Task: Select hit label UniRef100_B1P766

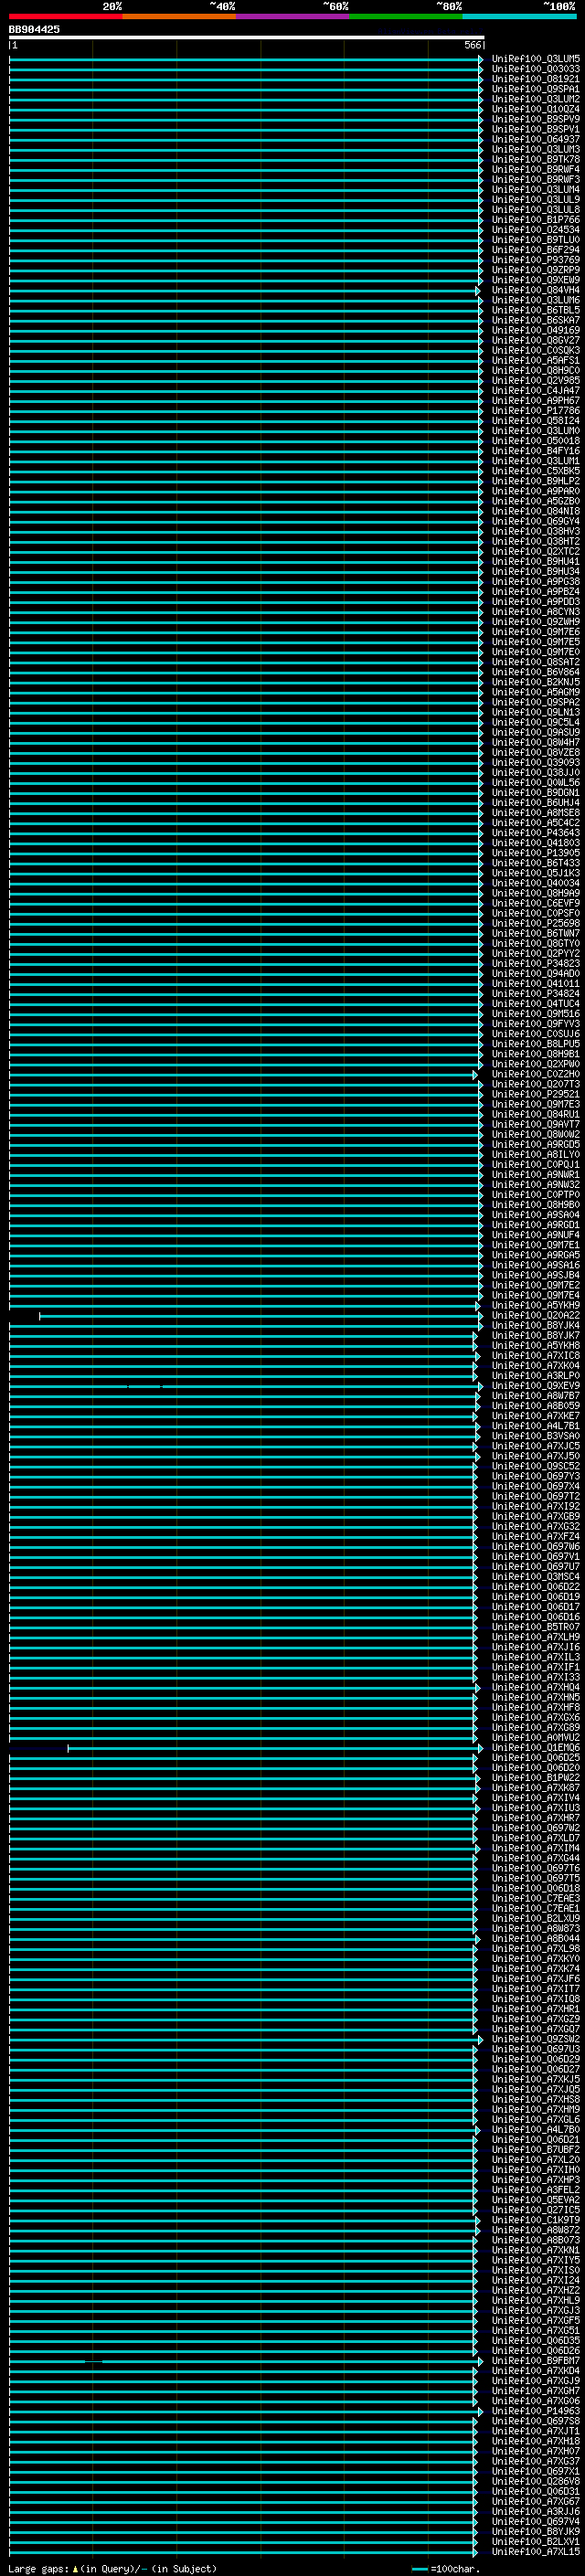Action: pyautogui.click(x=535, y=220)
